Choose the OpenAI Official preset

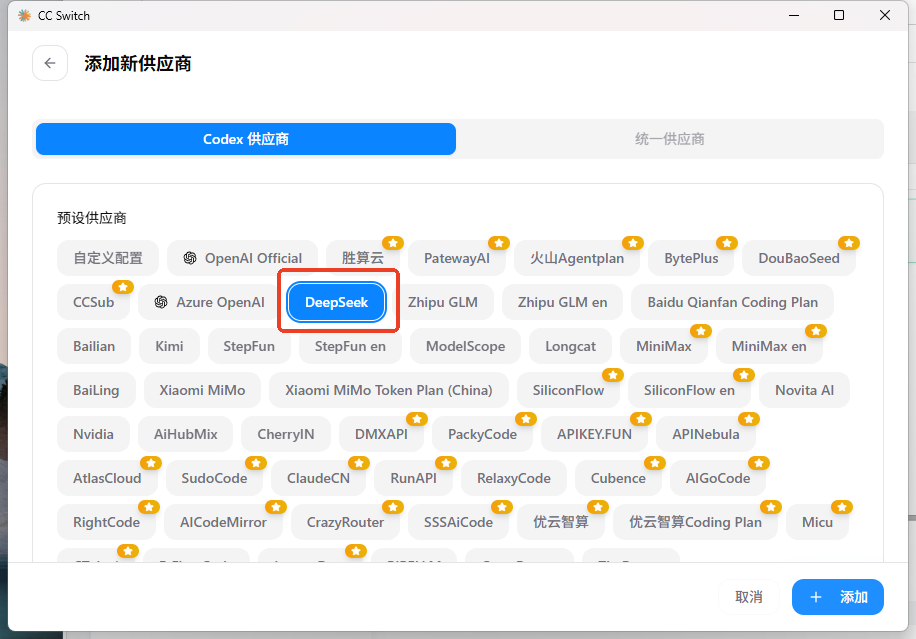coord(242,258)
